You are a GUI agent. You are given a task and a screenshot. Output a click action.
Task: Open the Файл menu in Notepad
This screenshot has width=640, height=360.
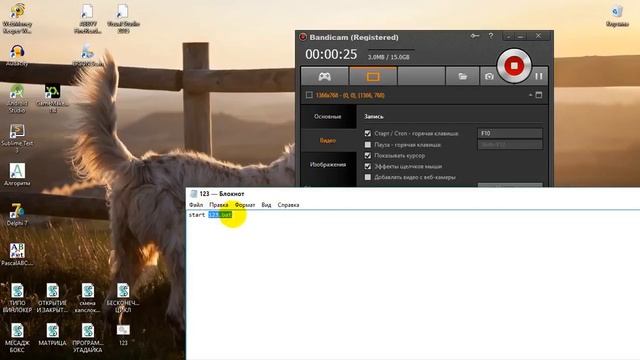coord(196,205)
